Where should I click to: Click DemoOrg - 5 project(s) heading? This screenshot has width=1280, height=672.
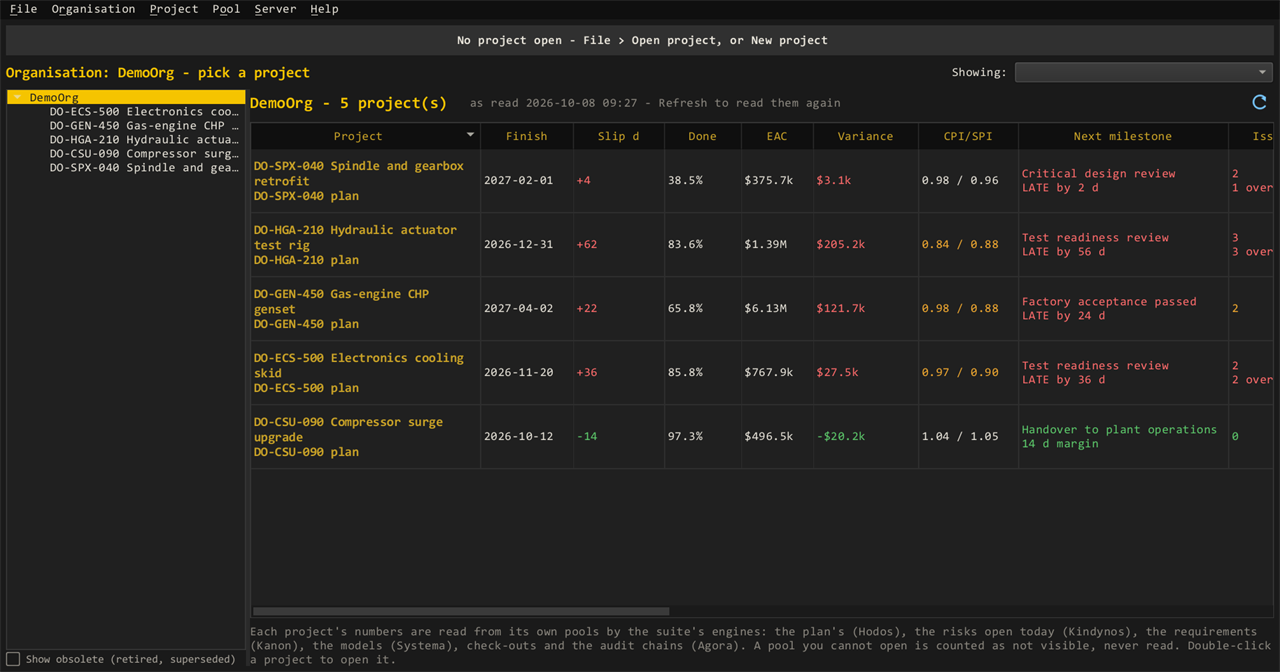348,103
